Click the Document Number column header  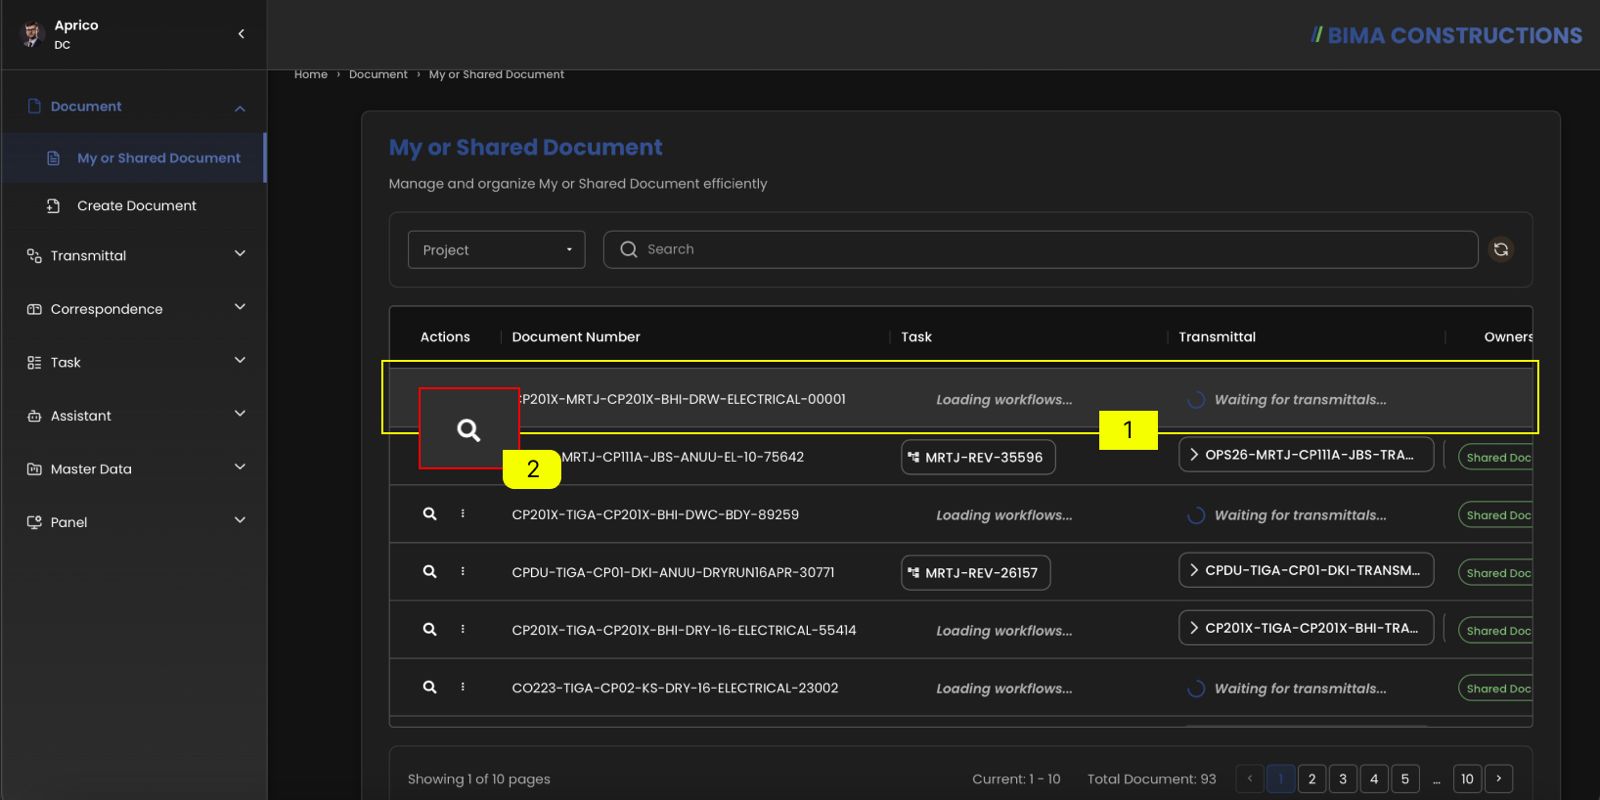coord(576,337)
